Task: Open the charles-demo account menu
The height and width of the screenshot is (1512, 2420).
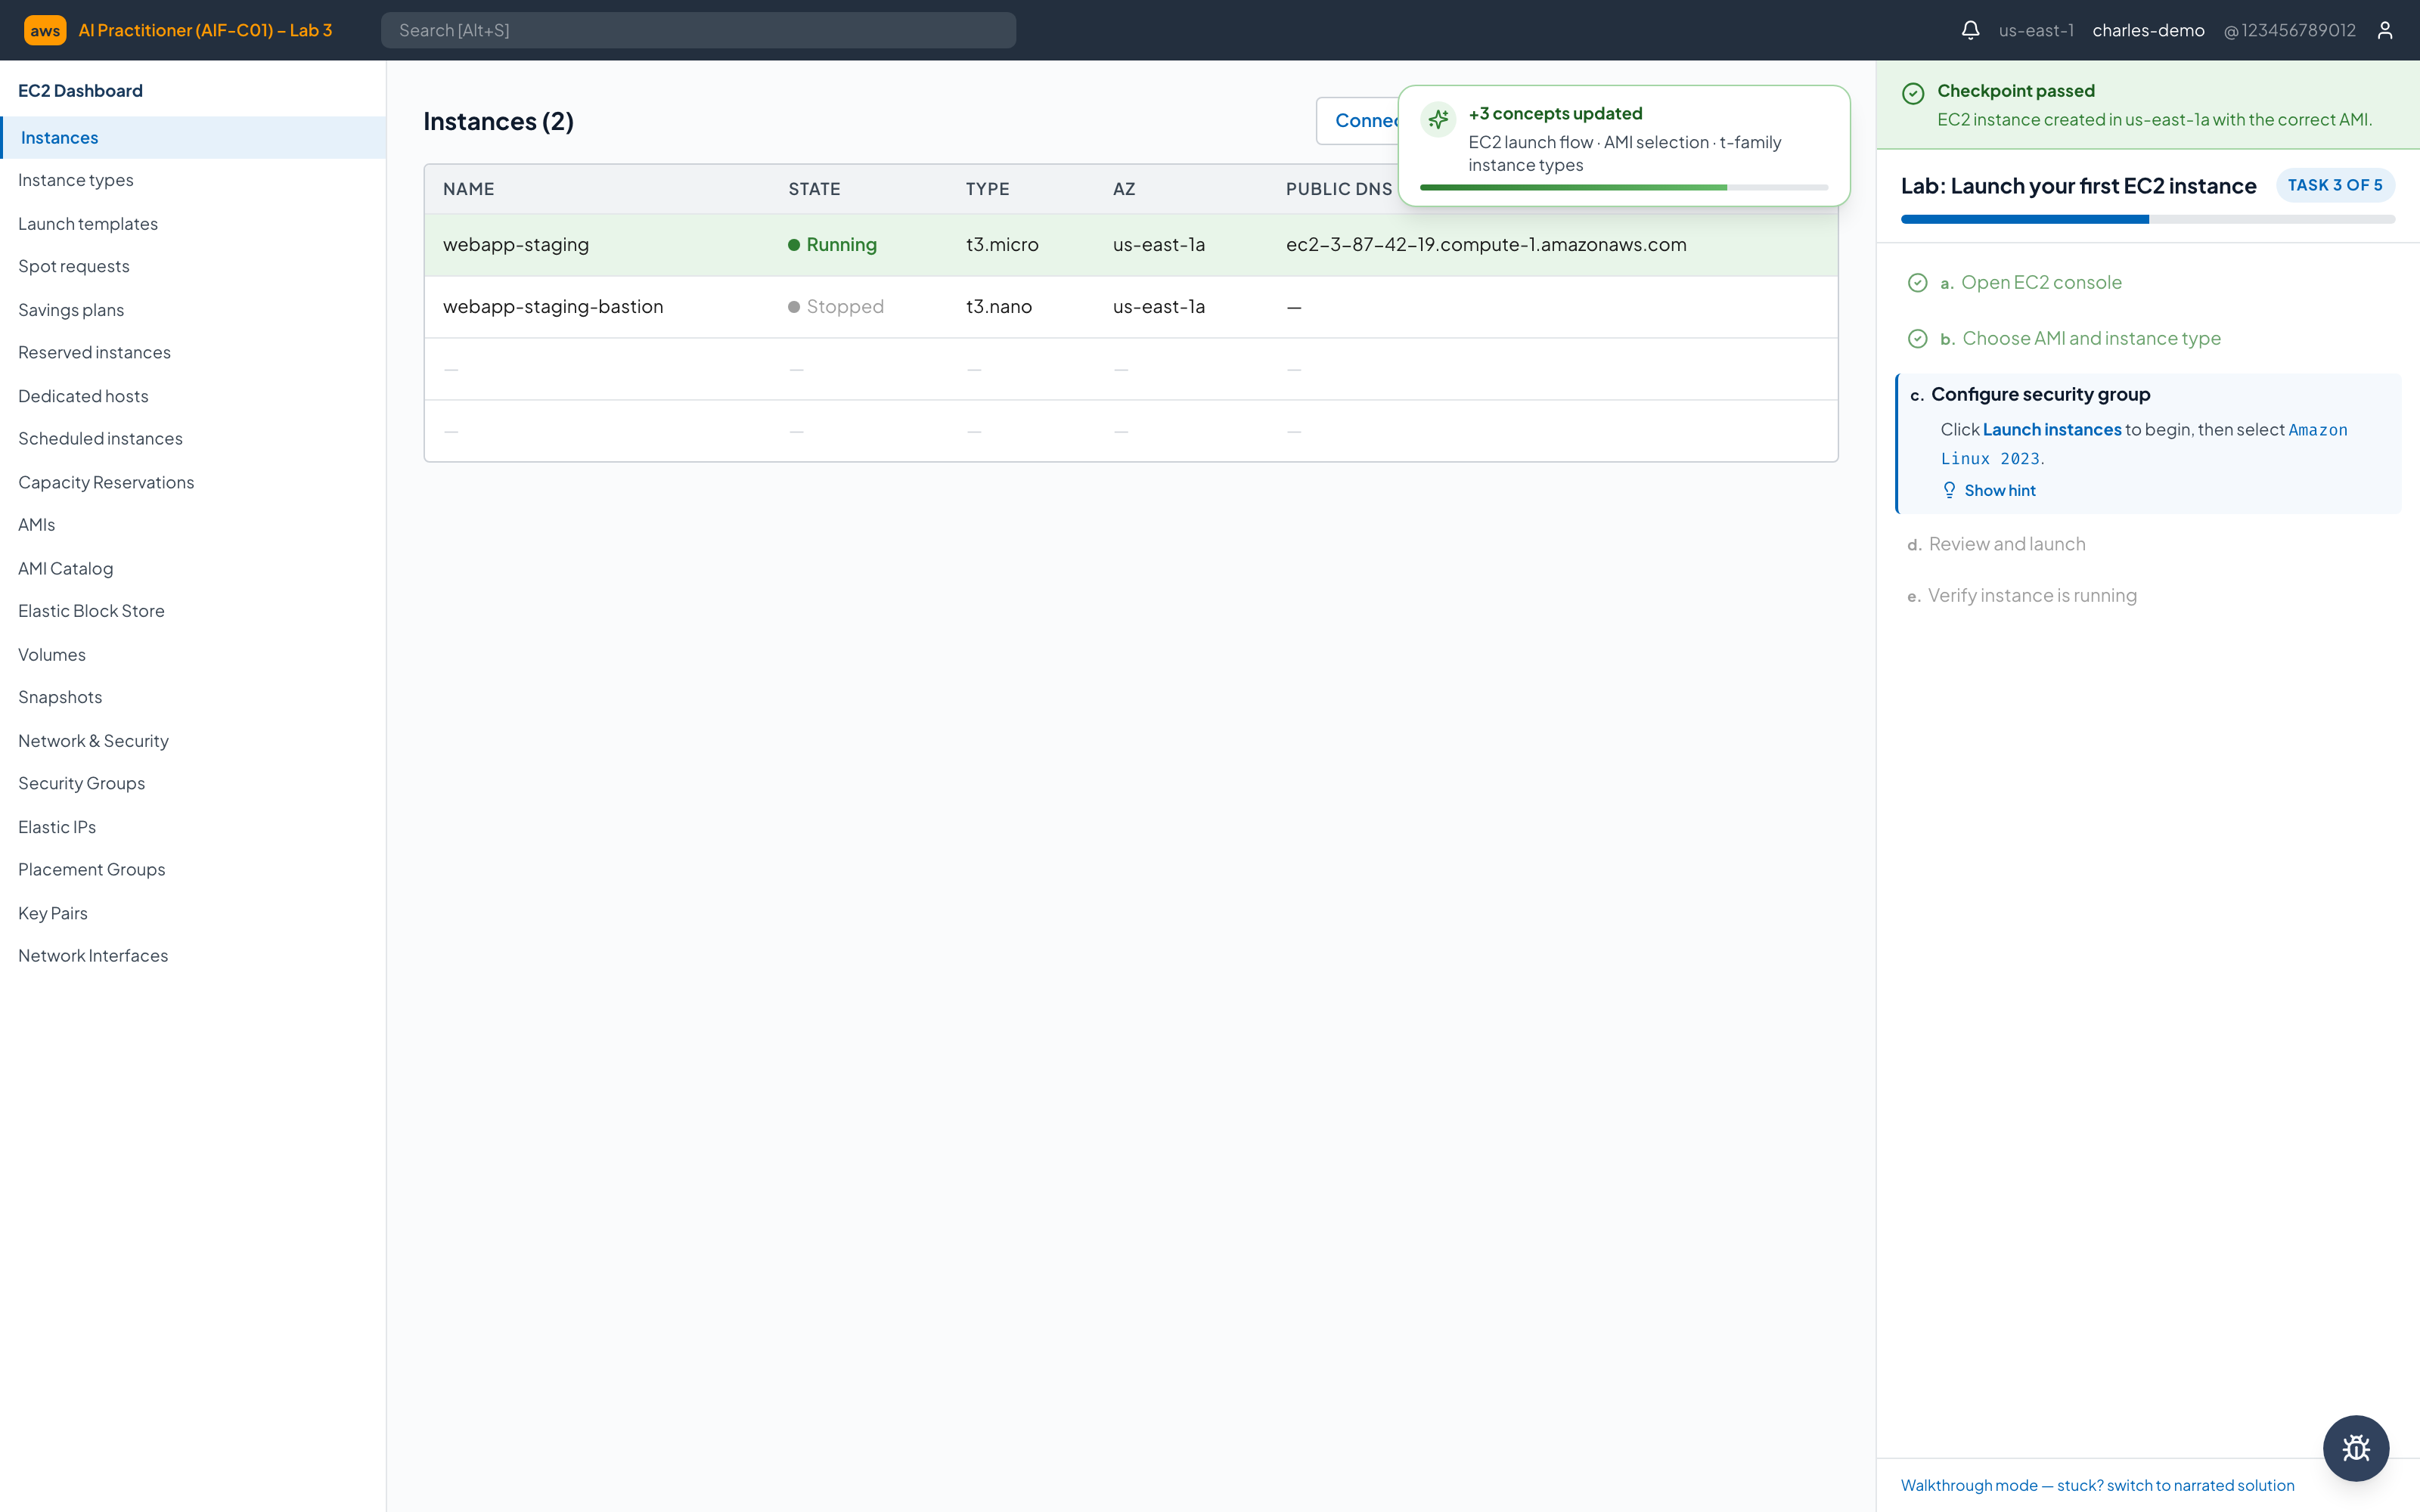Action: tap(2148, 30)
